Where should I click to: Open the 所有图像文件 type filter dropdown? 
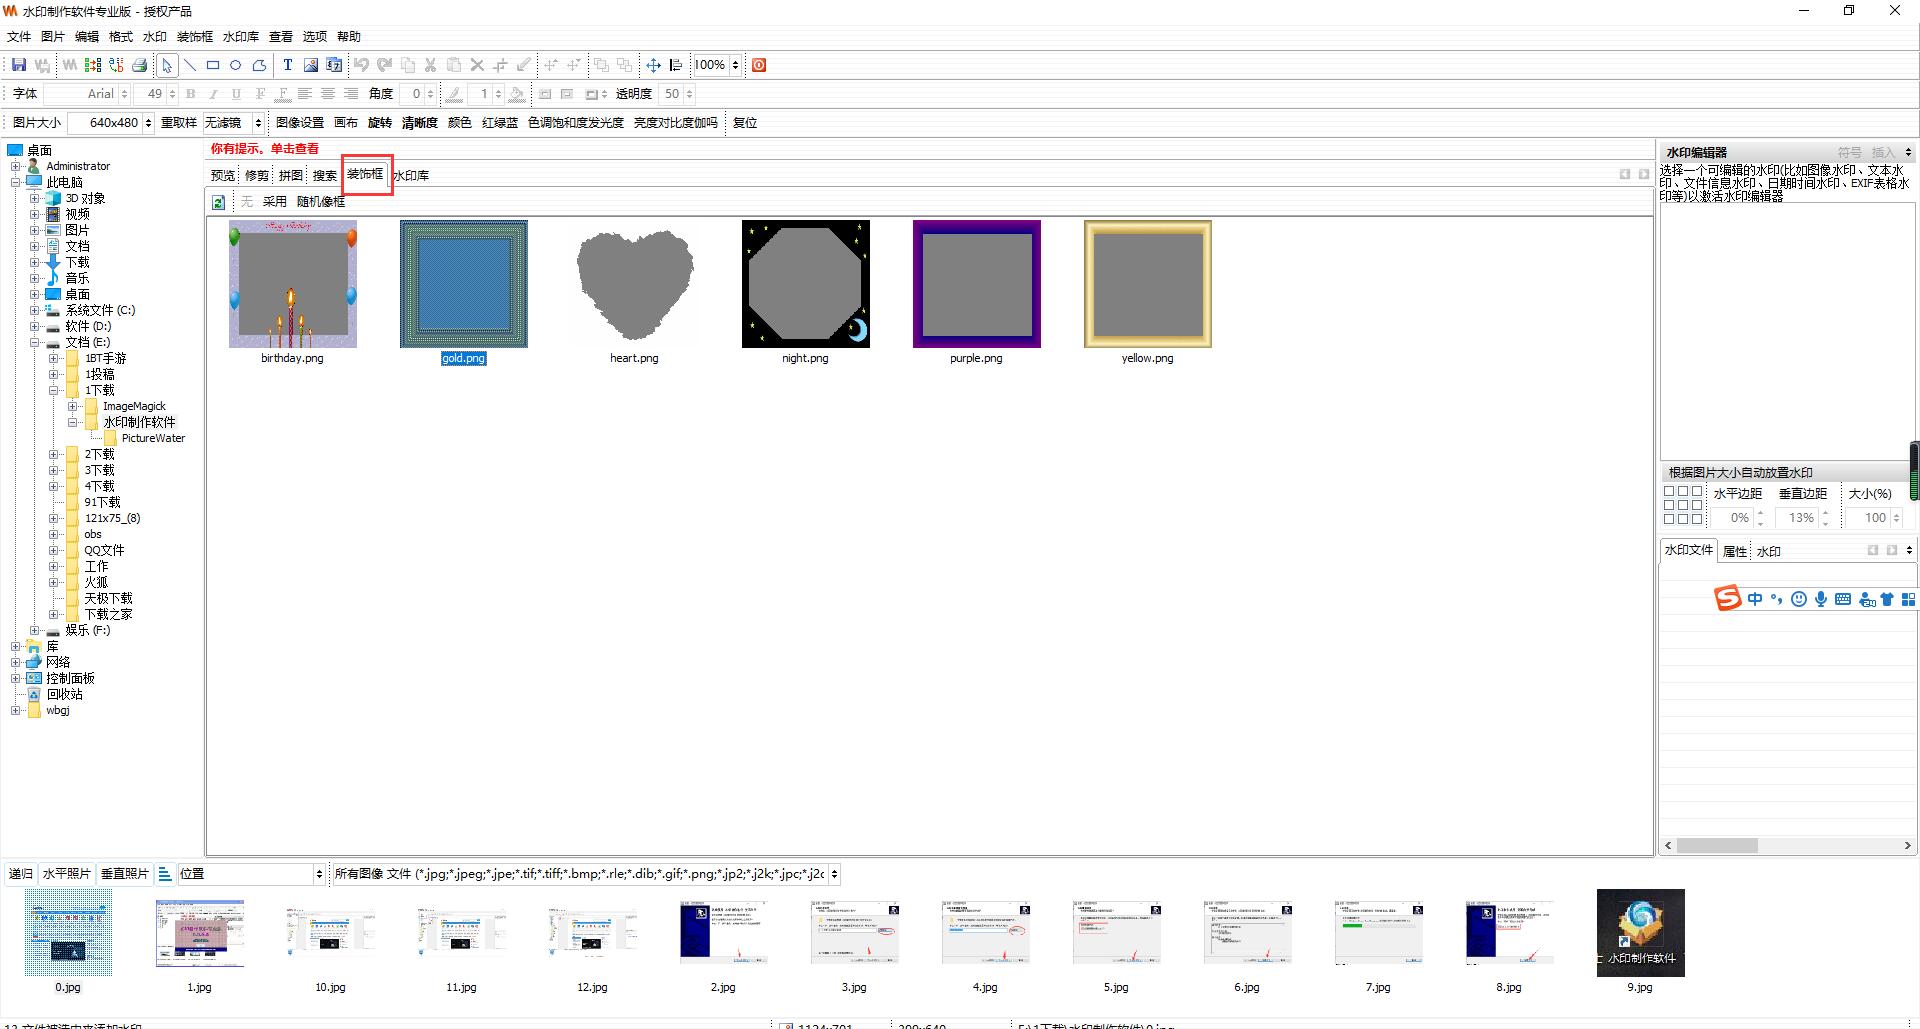[834, 874]
